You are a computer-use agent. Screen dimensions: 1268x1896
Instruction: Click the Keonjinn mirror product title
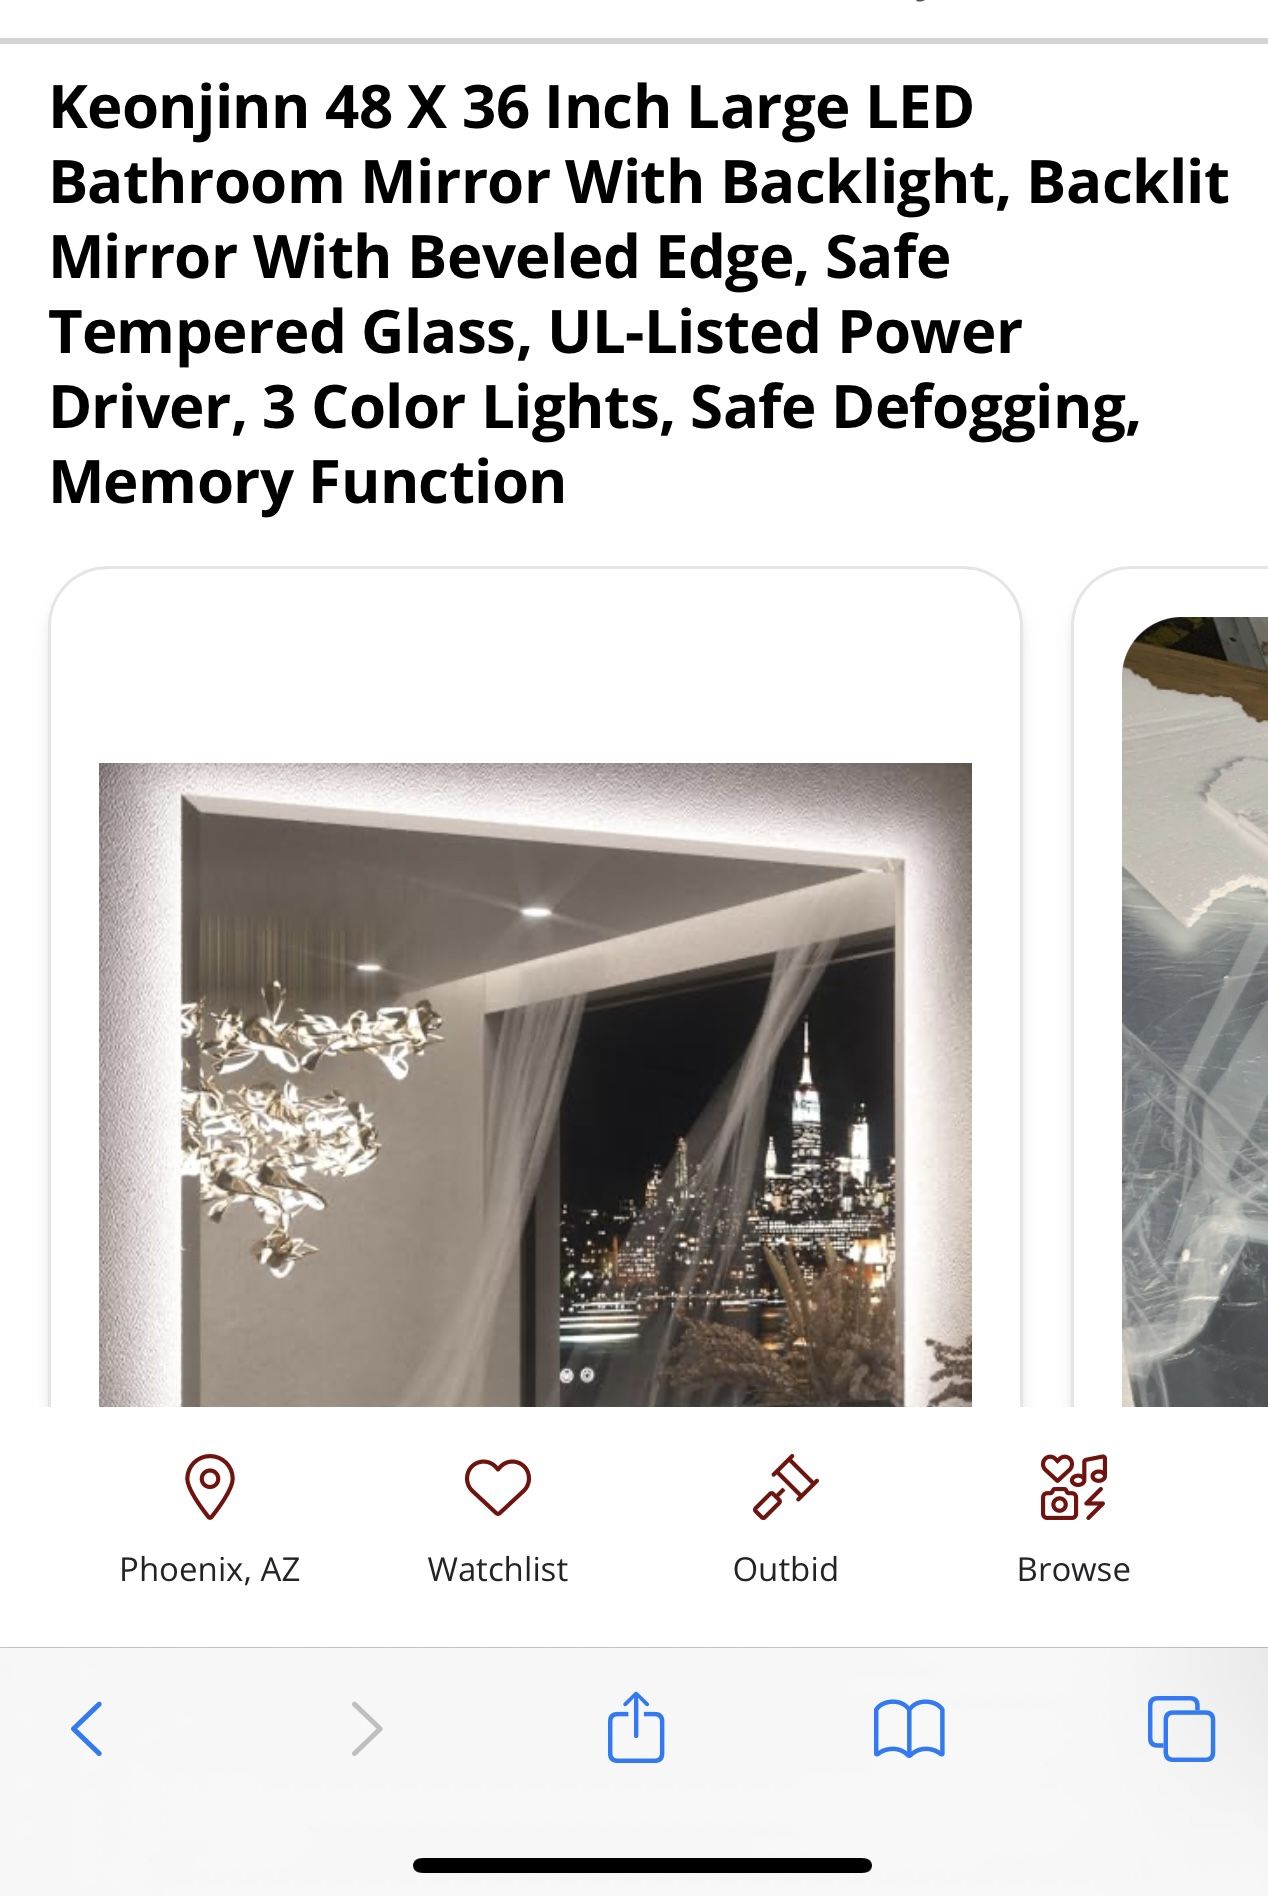click(x=639, y=294)
